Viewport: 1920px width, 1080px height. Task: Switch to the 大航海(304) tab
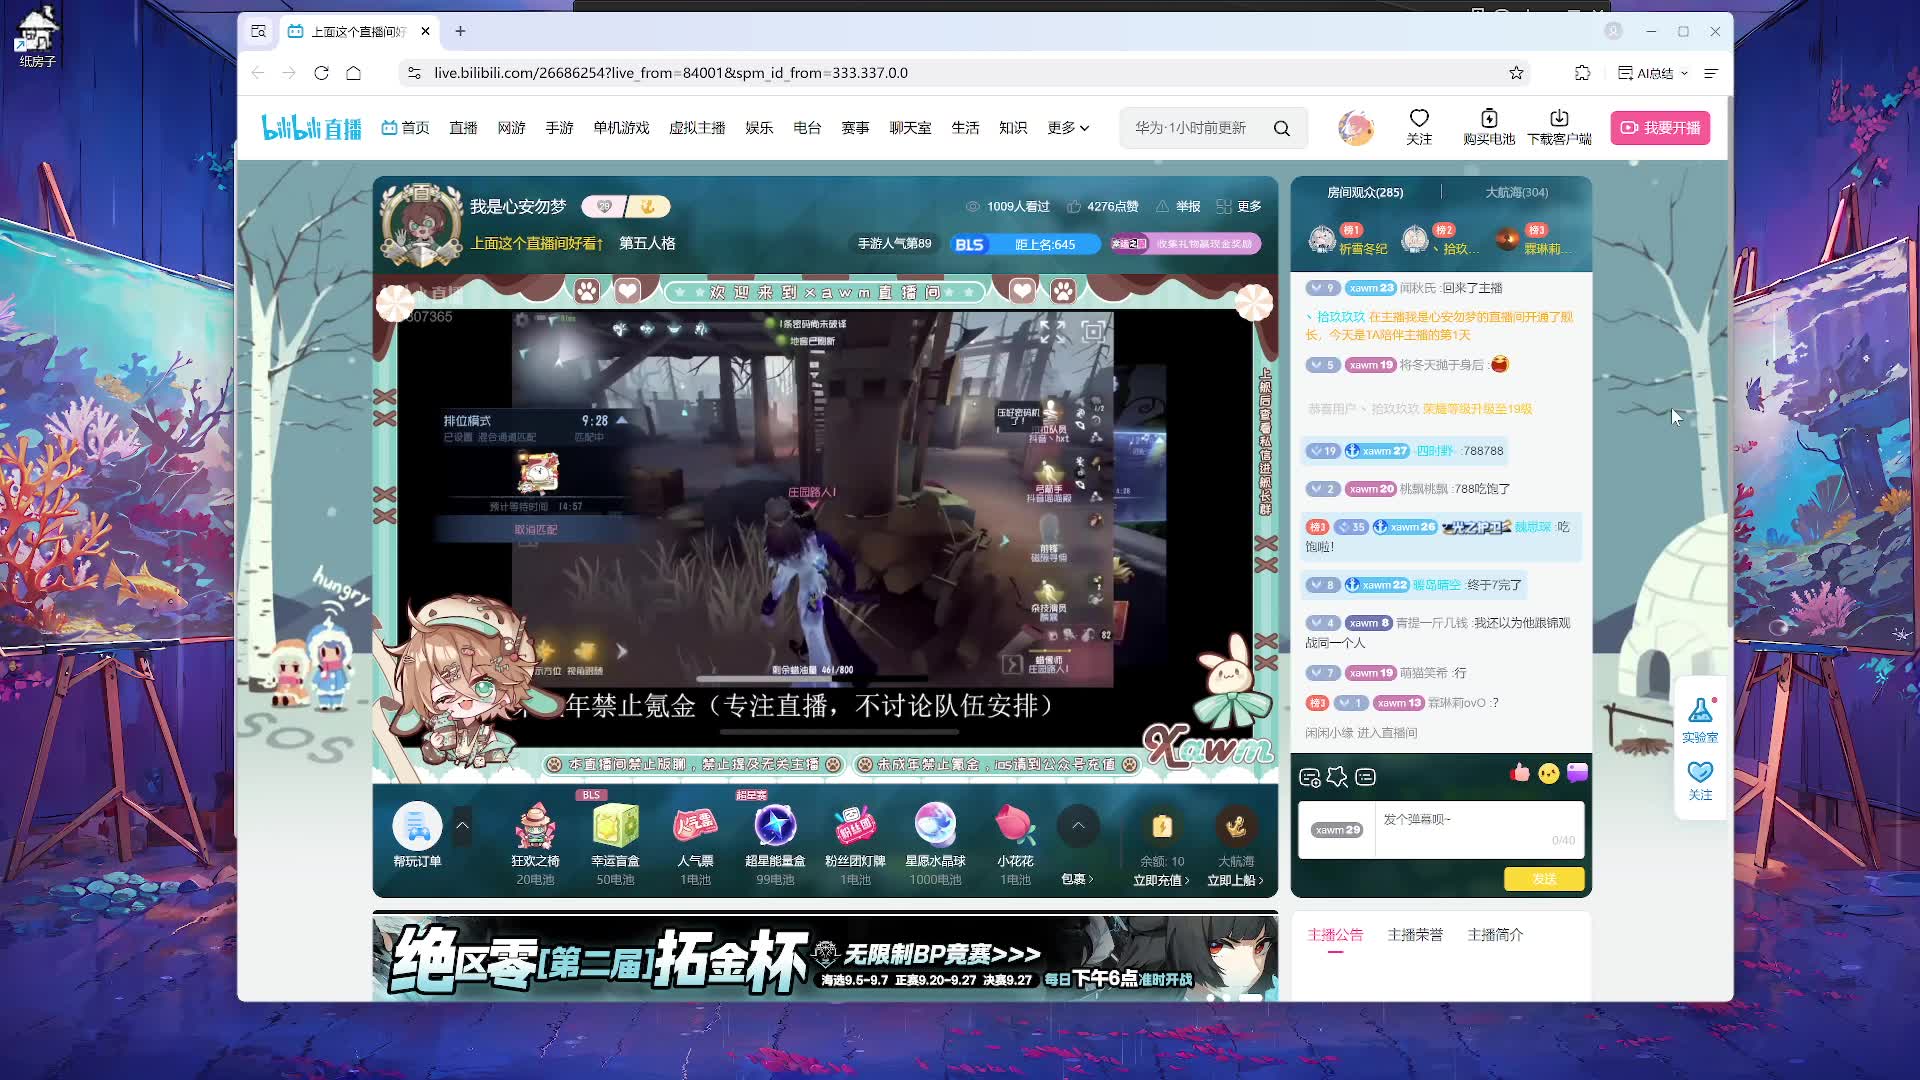[x=1516, y=192]
